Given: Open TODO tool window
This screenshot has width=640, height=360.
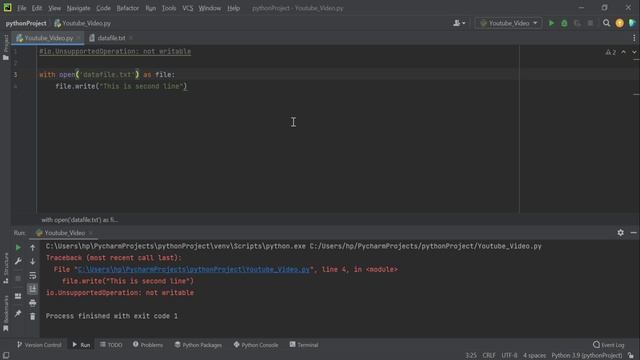Looking at the screenshot, I should point(111,345).
